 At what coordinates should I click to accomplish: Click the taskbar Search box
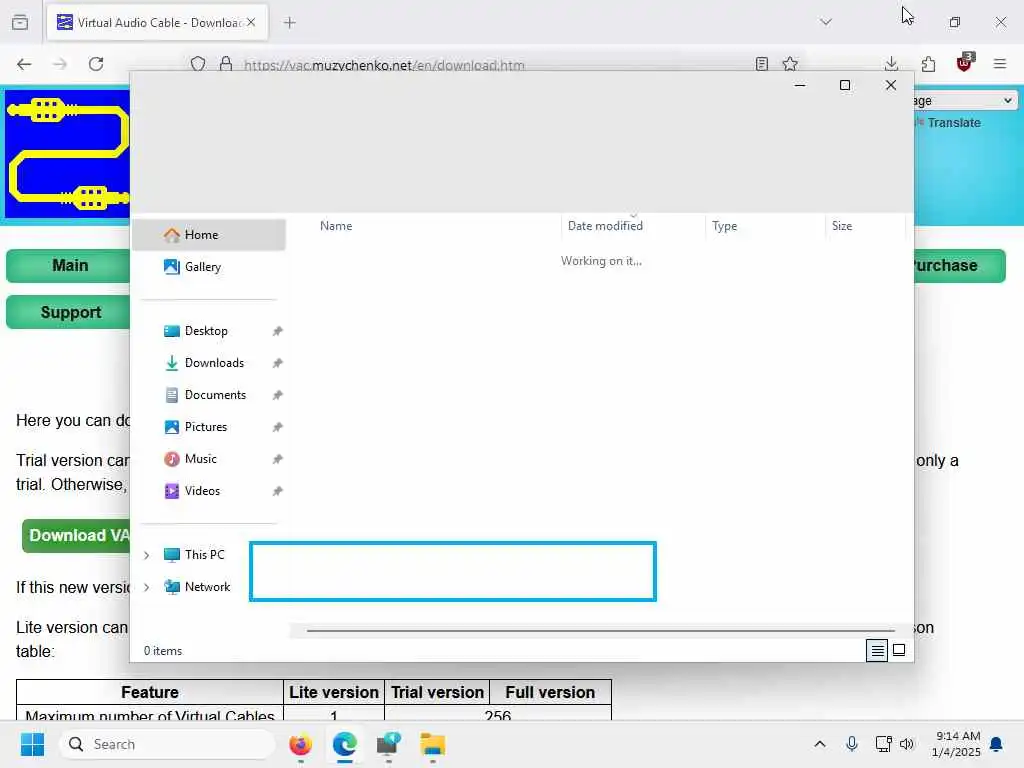168,744
